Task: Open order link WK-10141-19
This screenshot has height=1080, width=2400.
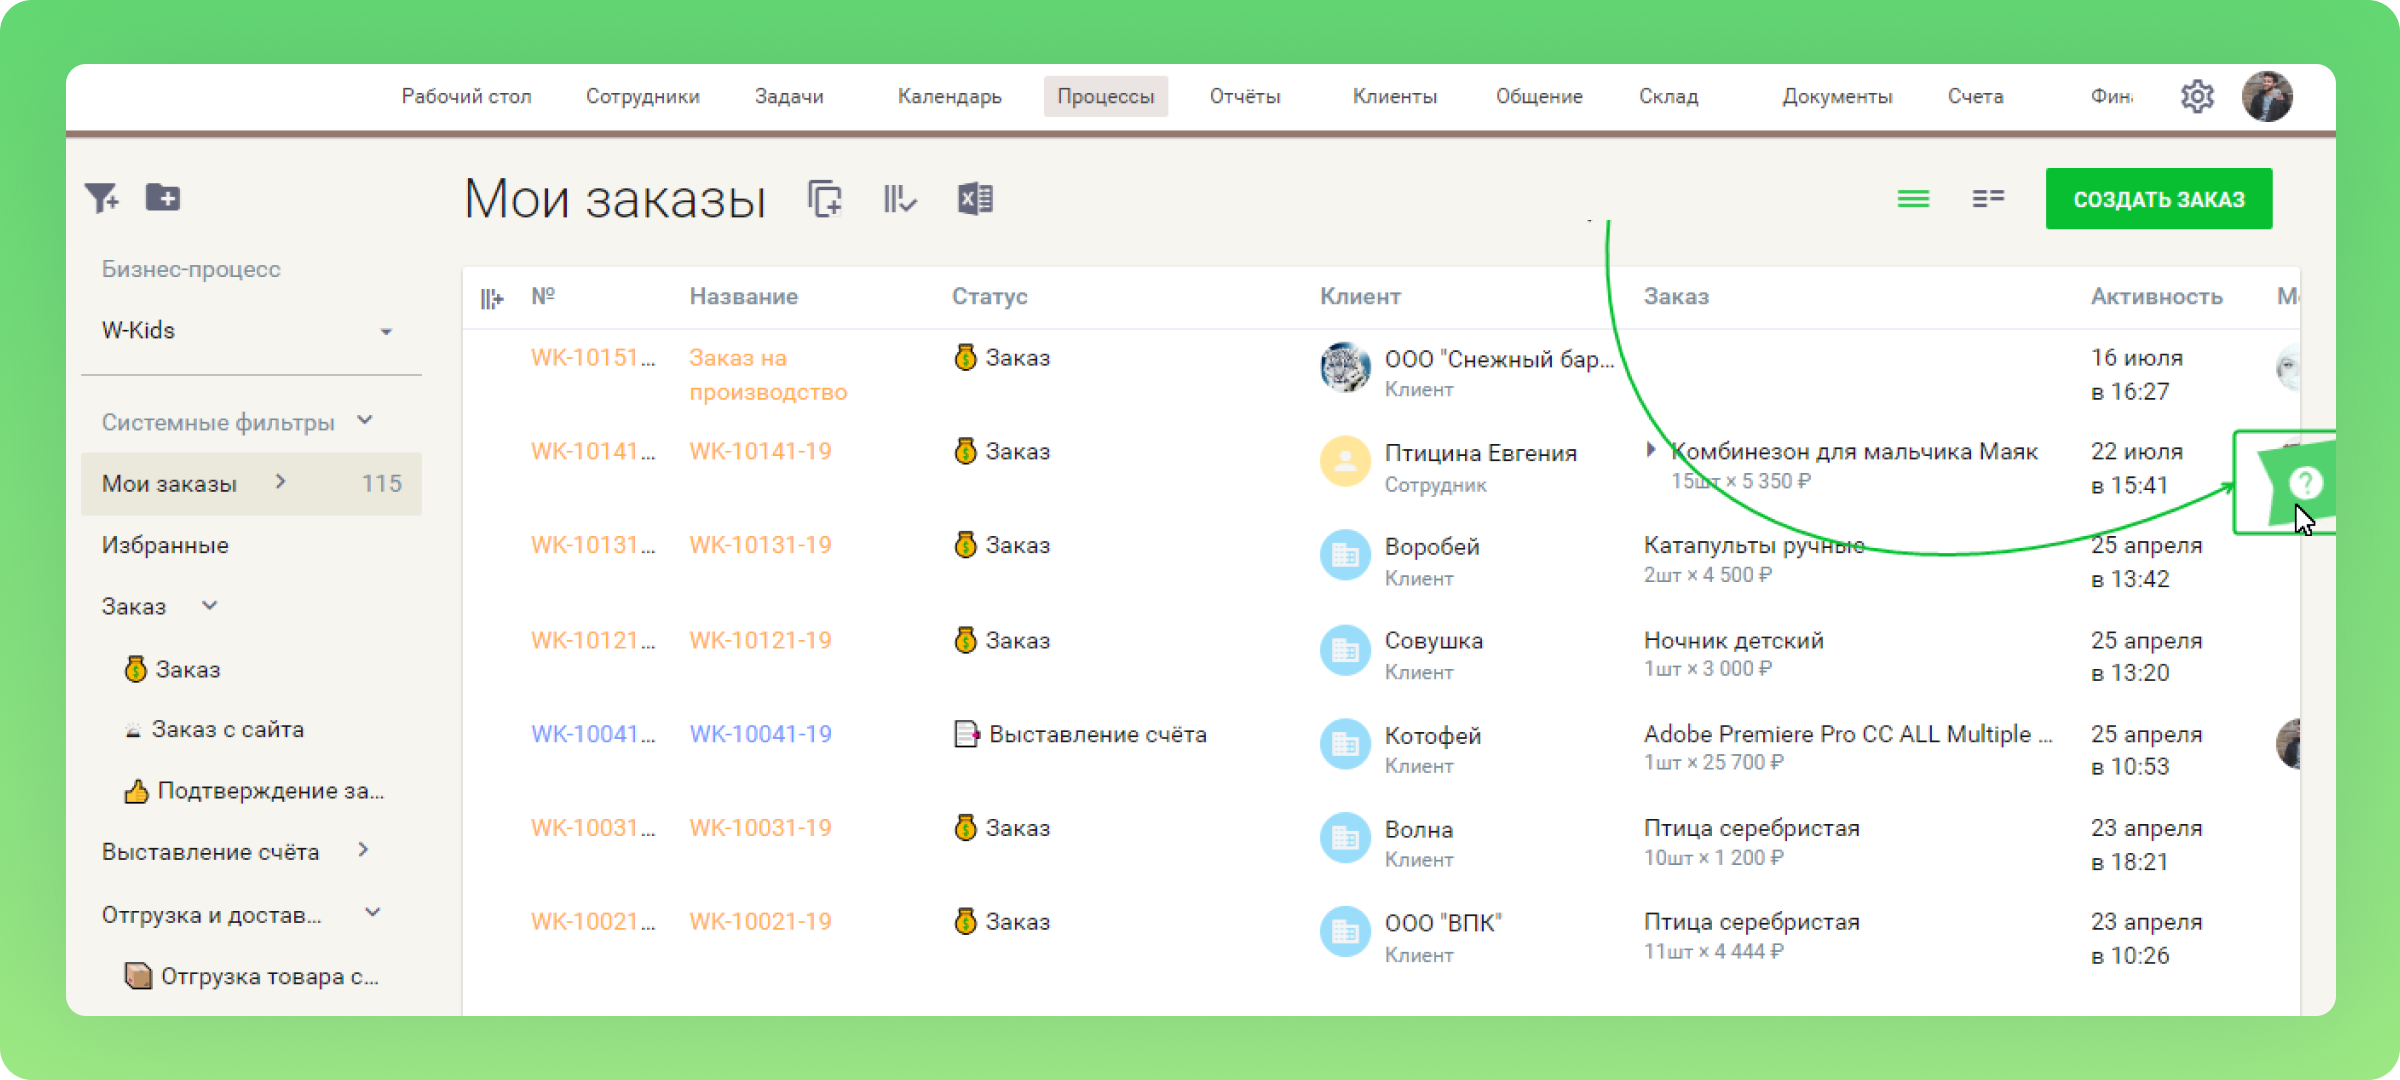Action: (760, 451)
